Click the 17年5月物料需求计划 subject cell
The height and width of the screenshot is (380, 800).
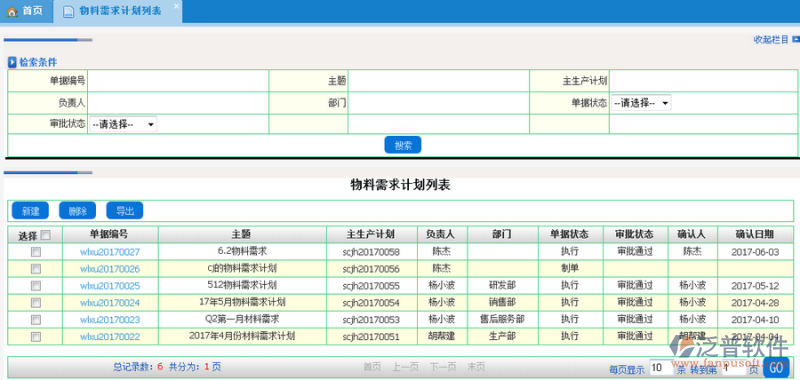pyautogui.click(x=242, y=302)
